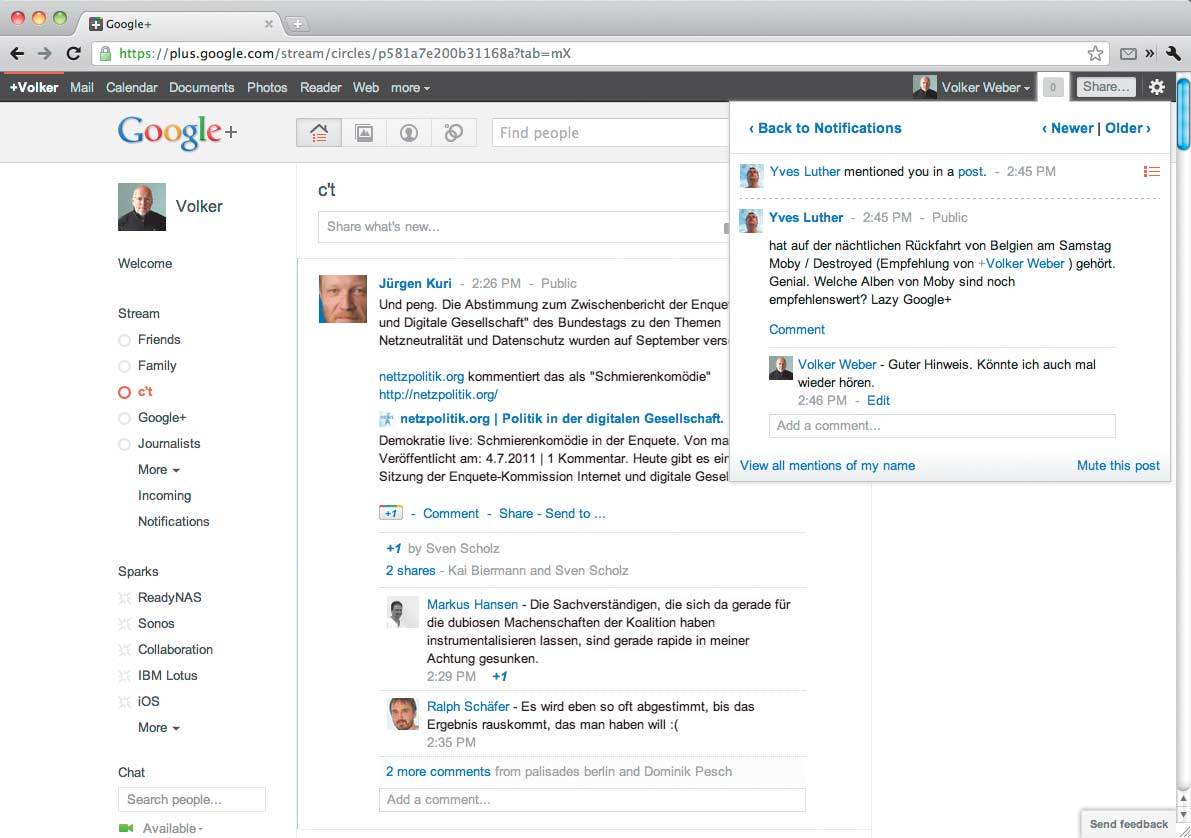Expand More under Sparks

coord(159,728)
